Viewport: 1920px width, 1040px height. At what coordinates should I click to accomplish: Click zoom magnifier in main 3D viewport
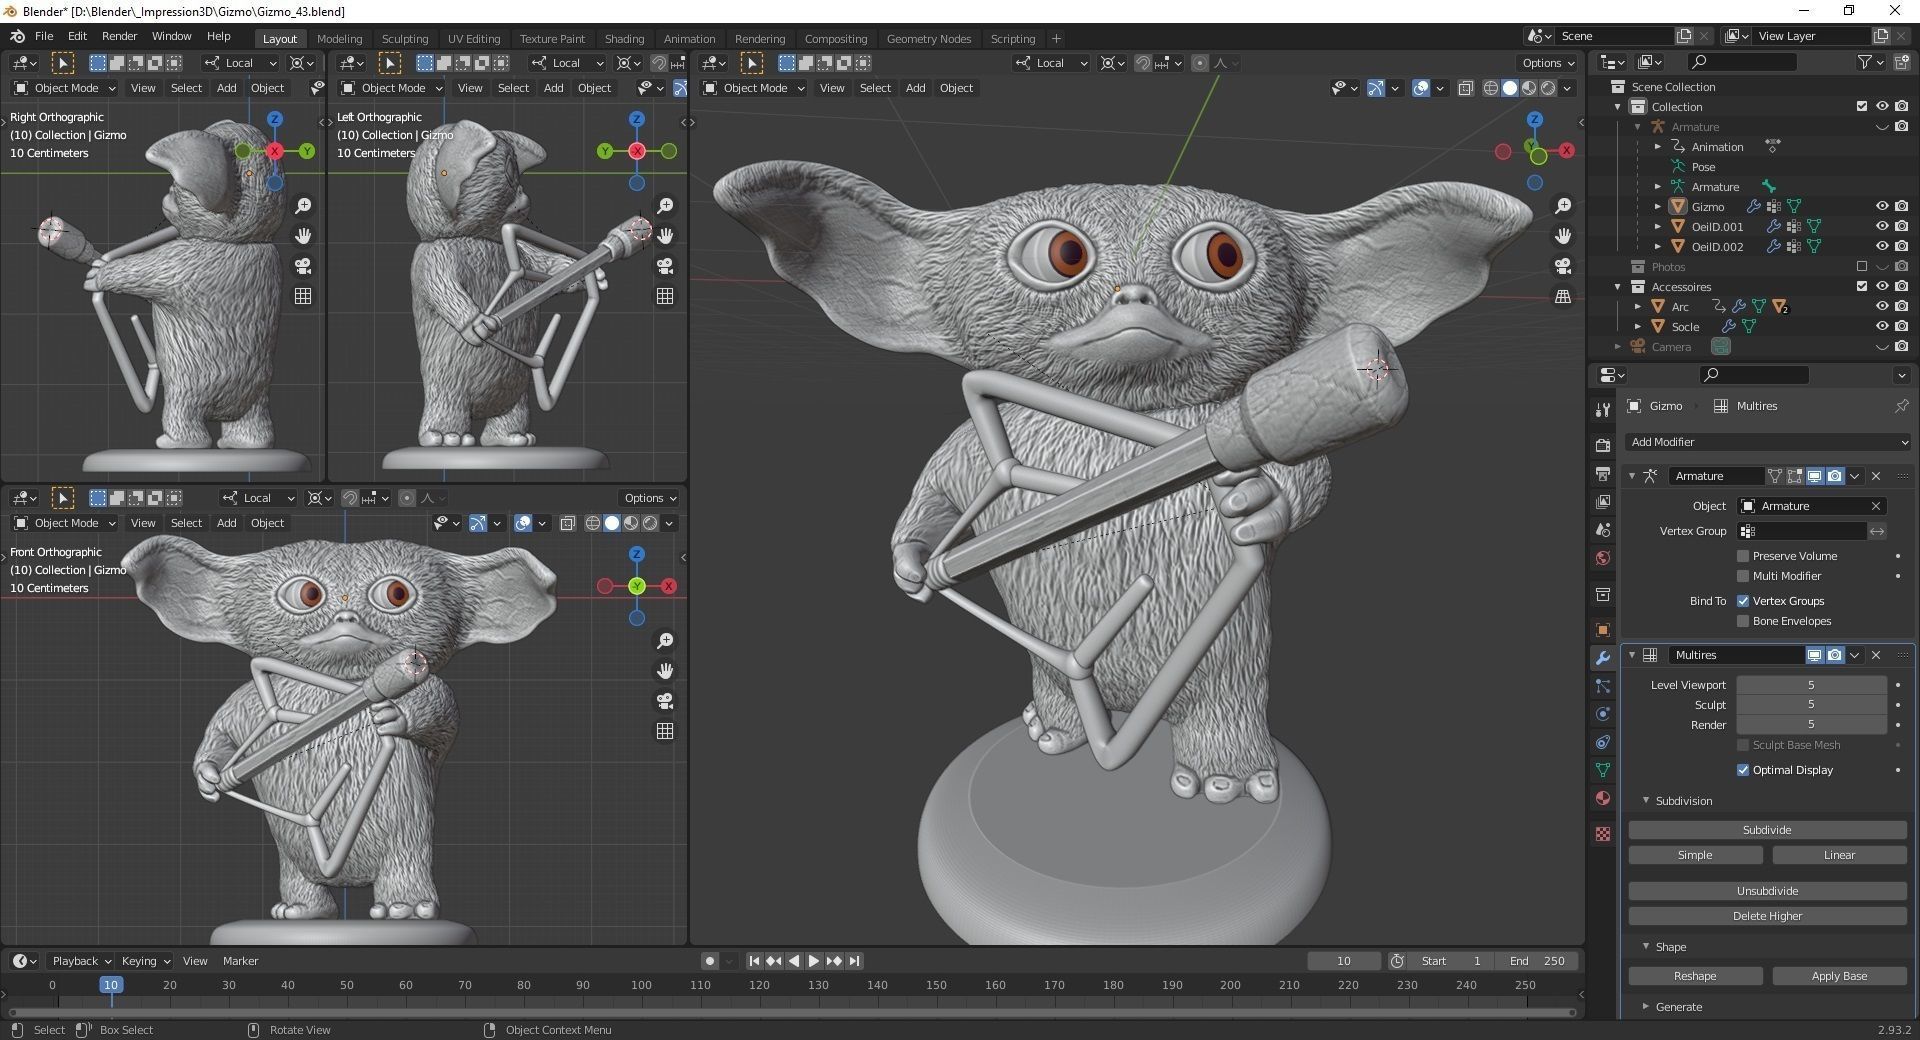[1563, 206]
